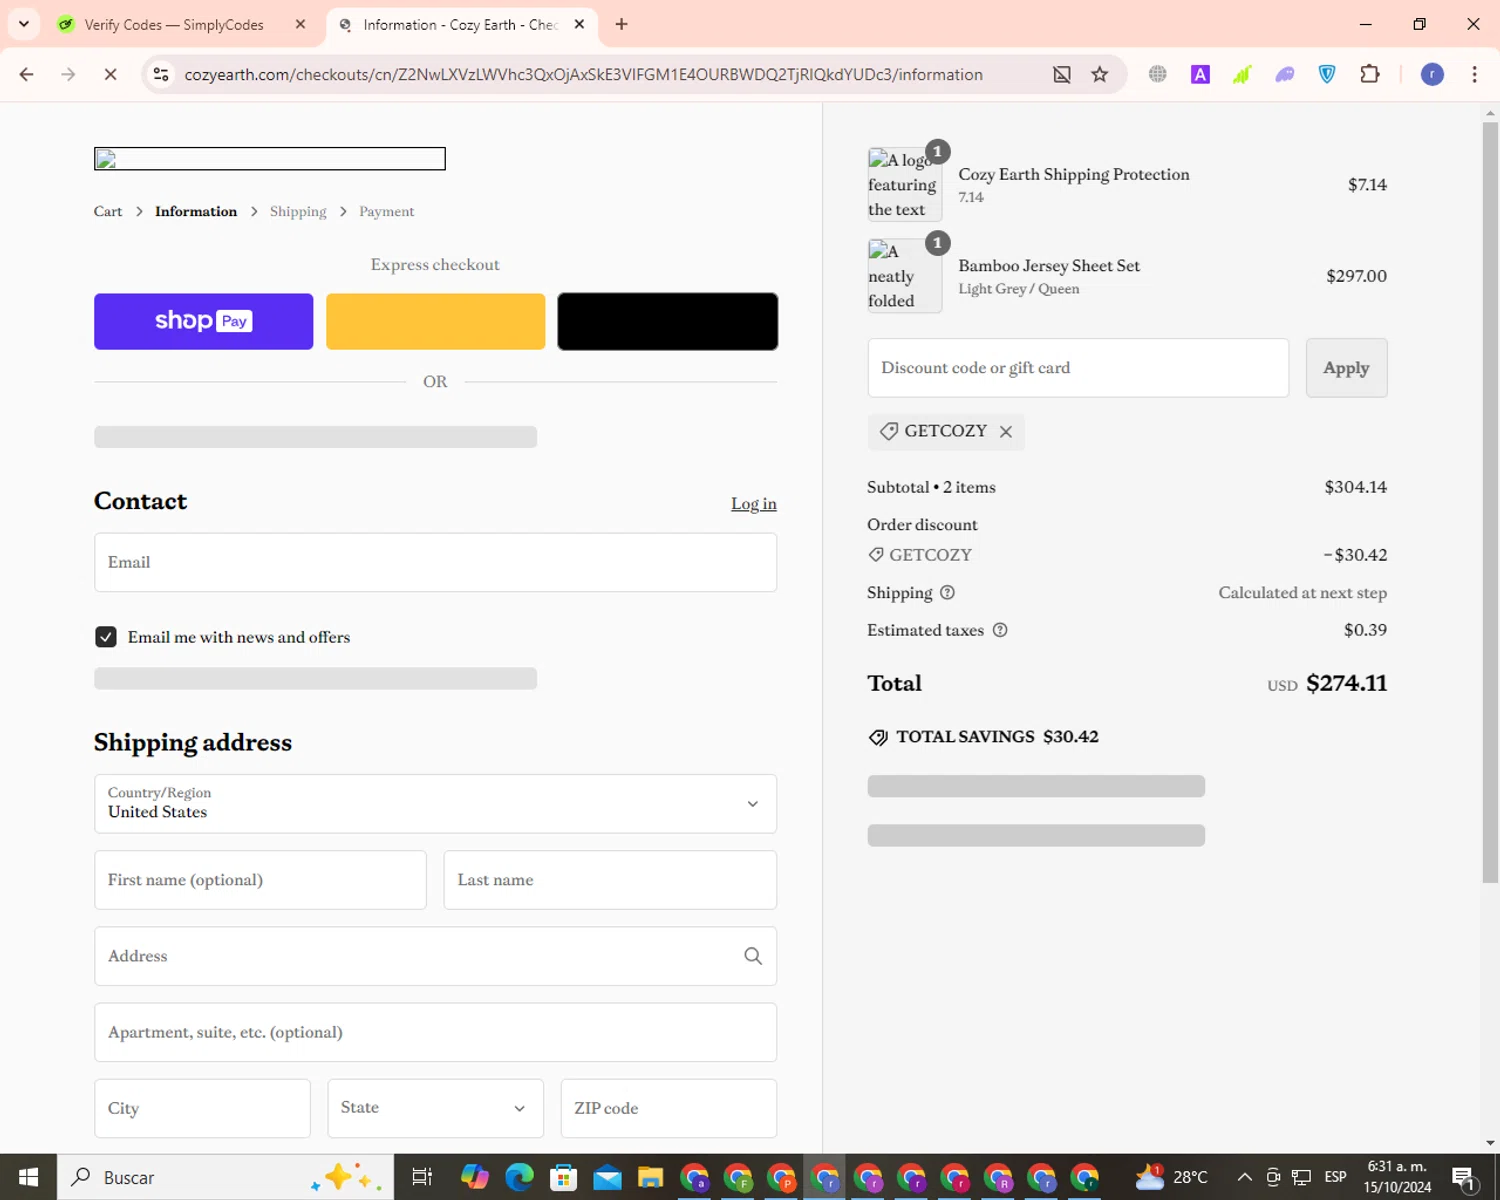Image resolution: width=1500 pixels, height=1200 pixels.
Task: Click the purple A extension icon
Action: [x=1200, y=74]
